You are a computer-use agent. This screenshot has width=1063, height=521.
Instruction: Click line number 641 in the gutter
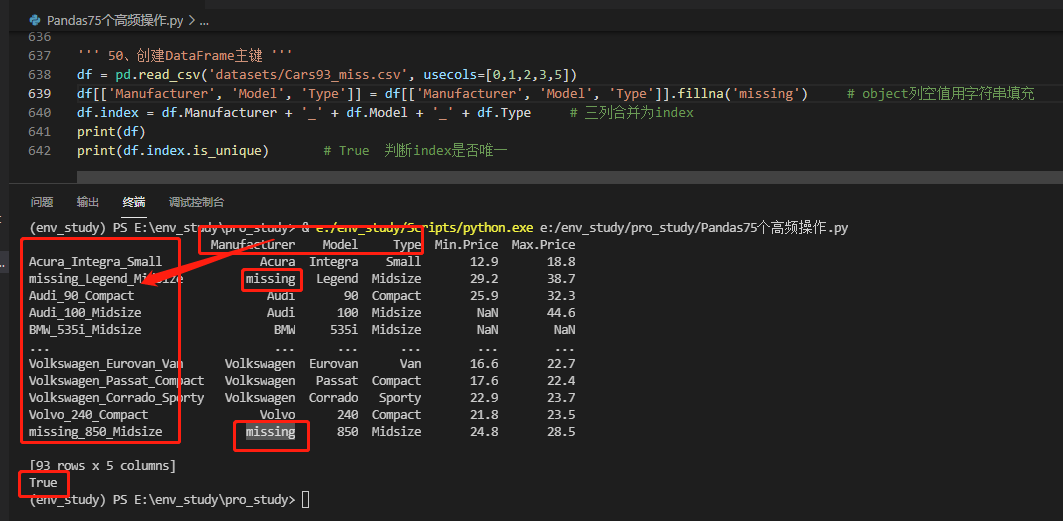click(x=39, y=131)
